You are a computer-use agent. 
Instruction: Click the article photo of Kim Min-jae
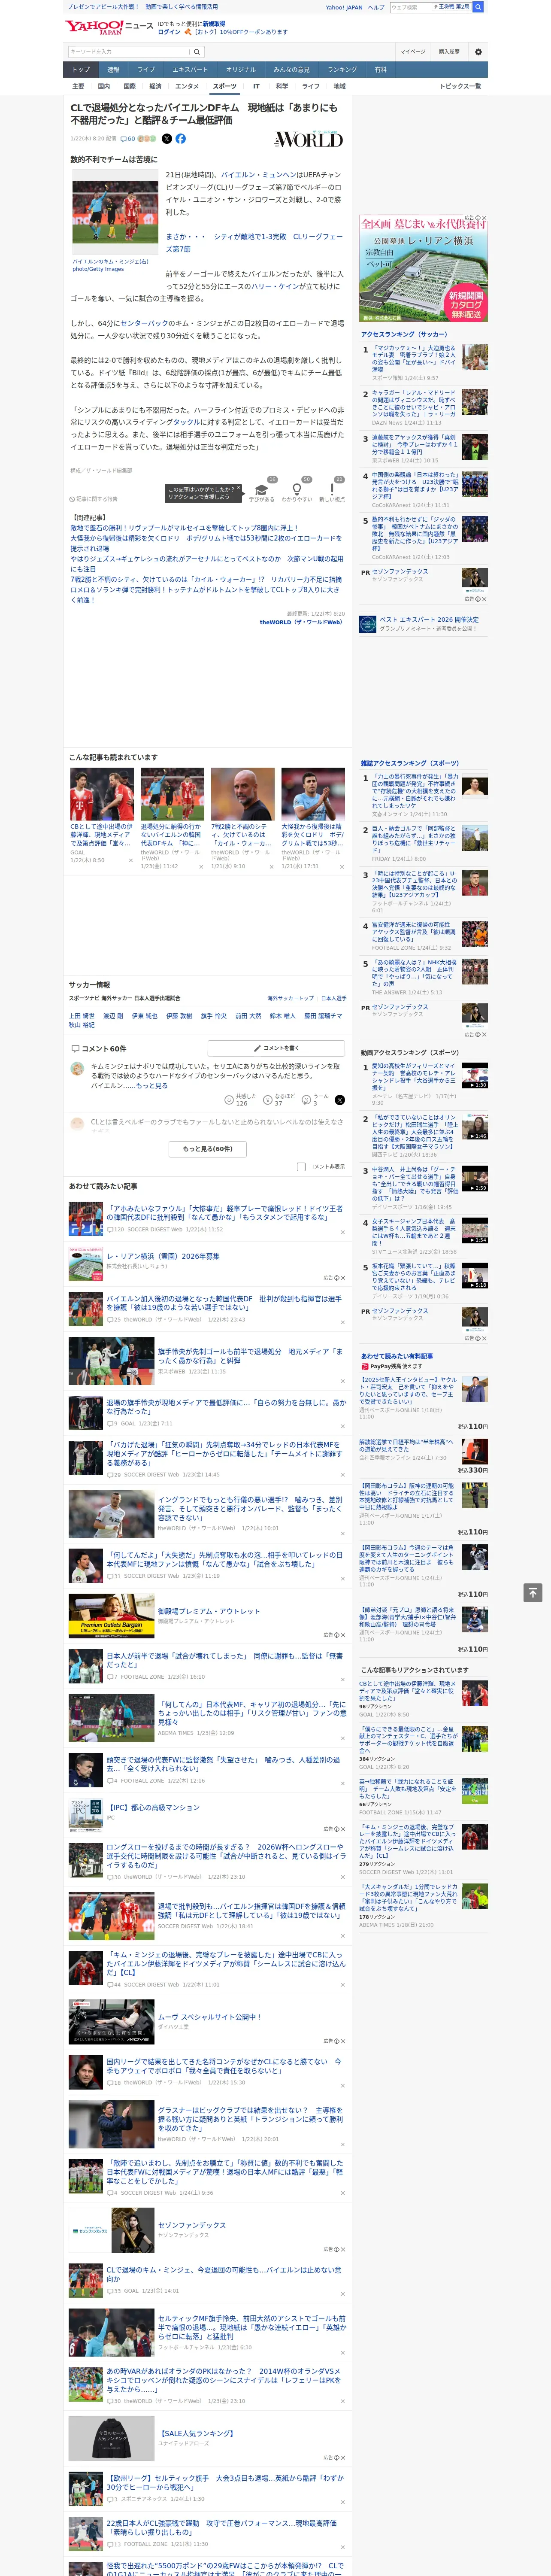[115, 213]
